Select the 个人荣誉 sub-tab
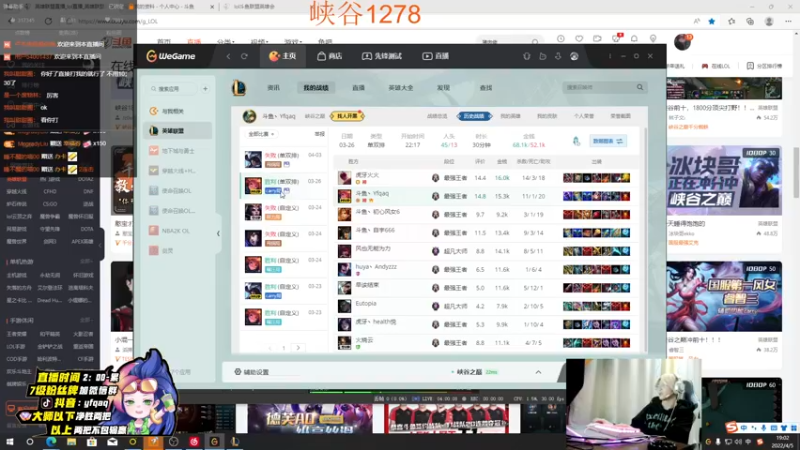800x450 pixels. pos(584,116)
